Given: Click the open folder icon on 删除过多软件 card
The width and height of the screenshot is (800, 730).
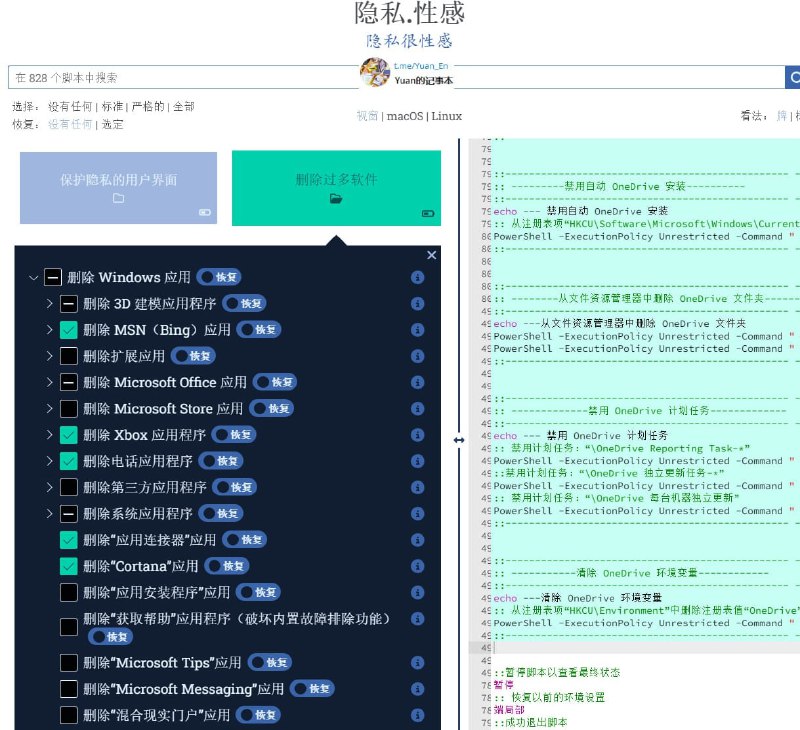Looking at the screenshot, I should tap(336, 198).
